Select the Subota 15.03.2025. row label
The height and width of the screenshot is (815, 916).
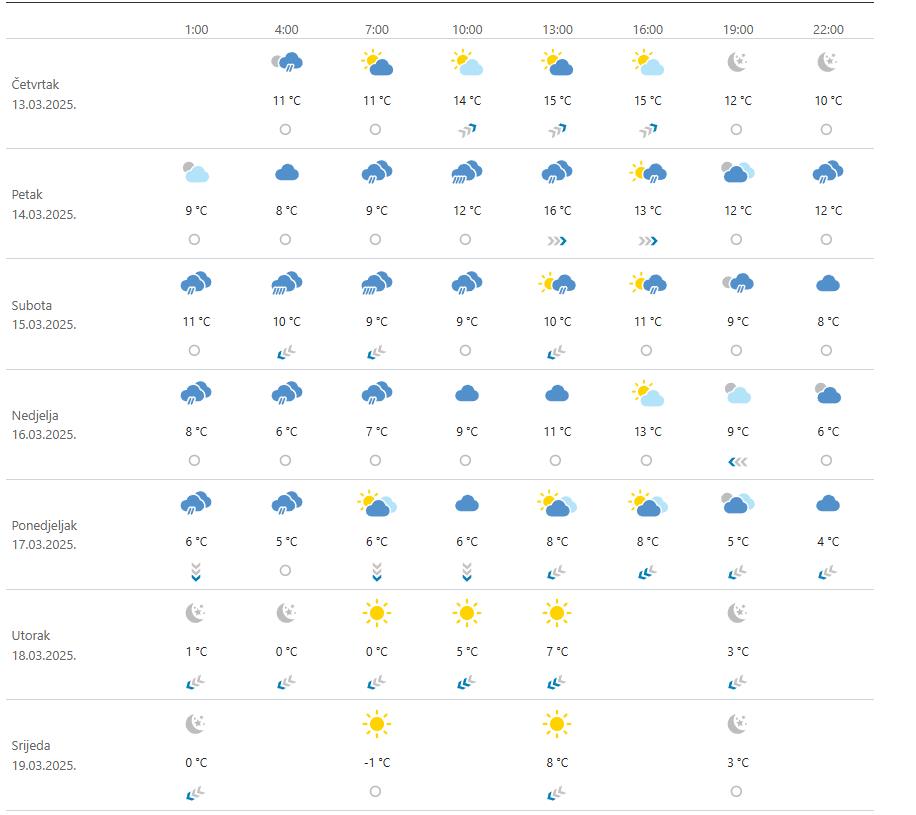[44, 315]
